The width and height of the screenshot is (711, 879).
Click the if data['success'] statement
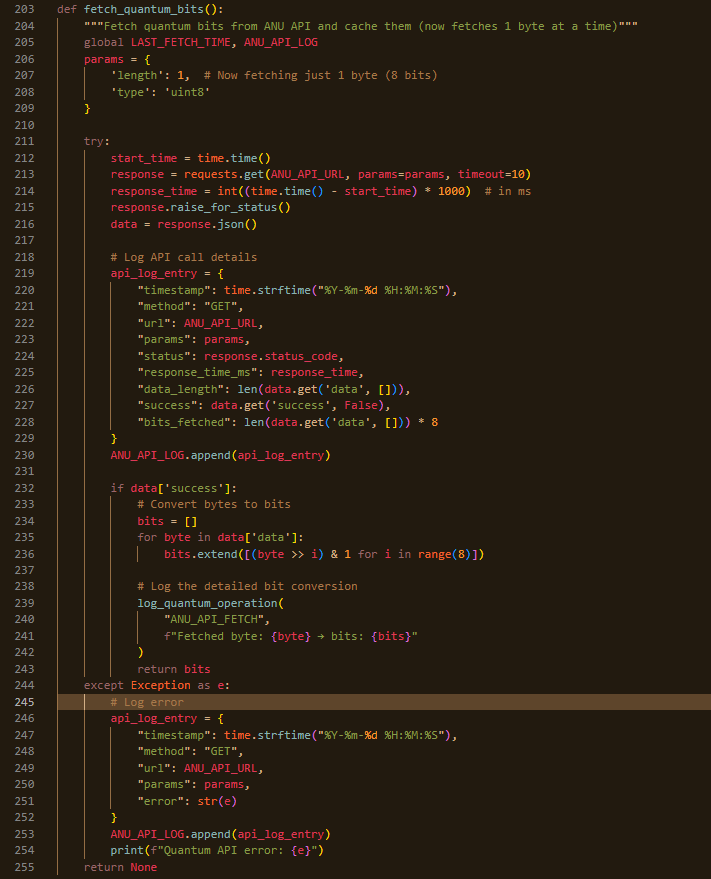coord(174,488)
